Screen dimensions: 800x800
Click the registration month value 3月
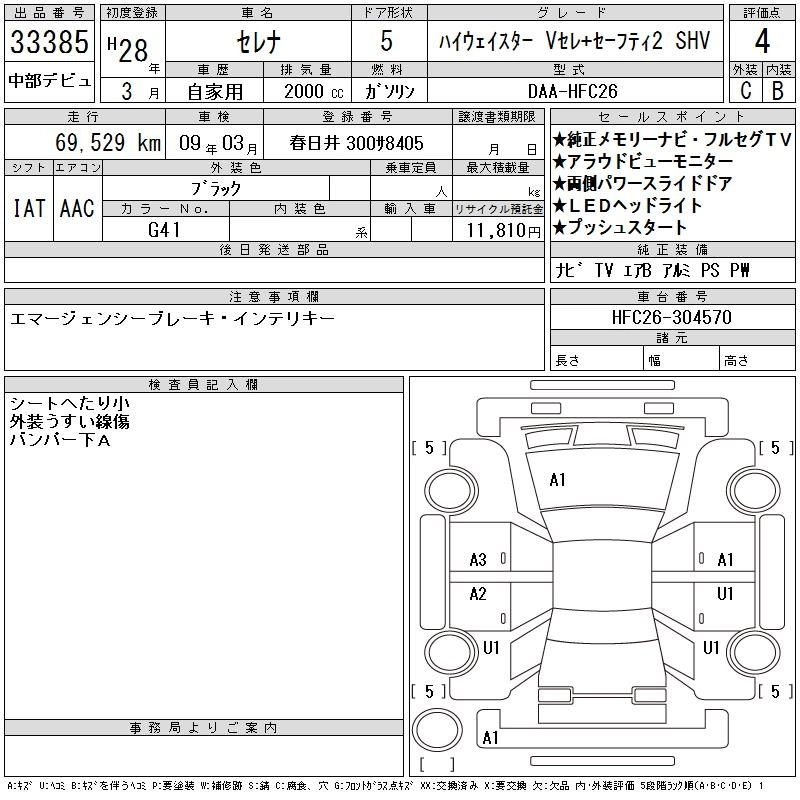[x=140, y=91]
